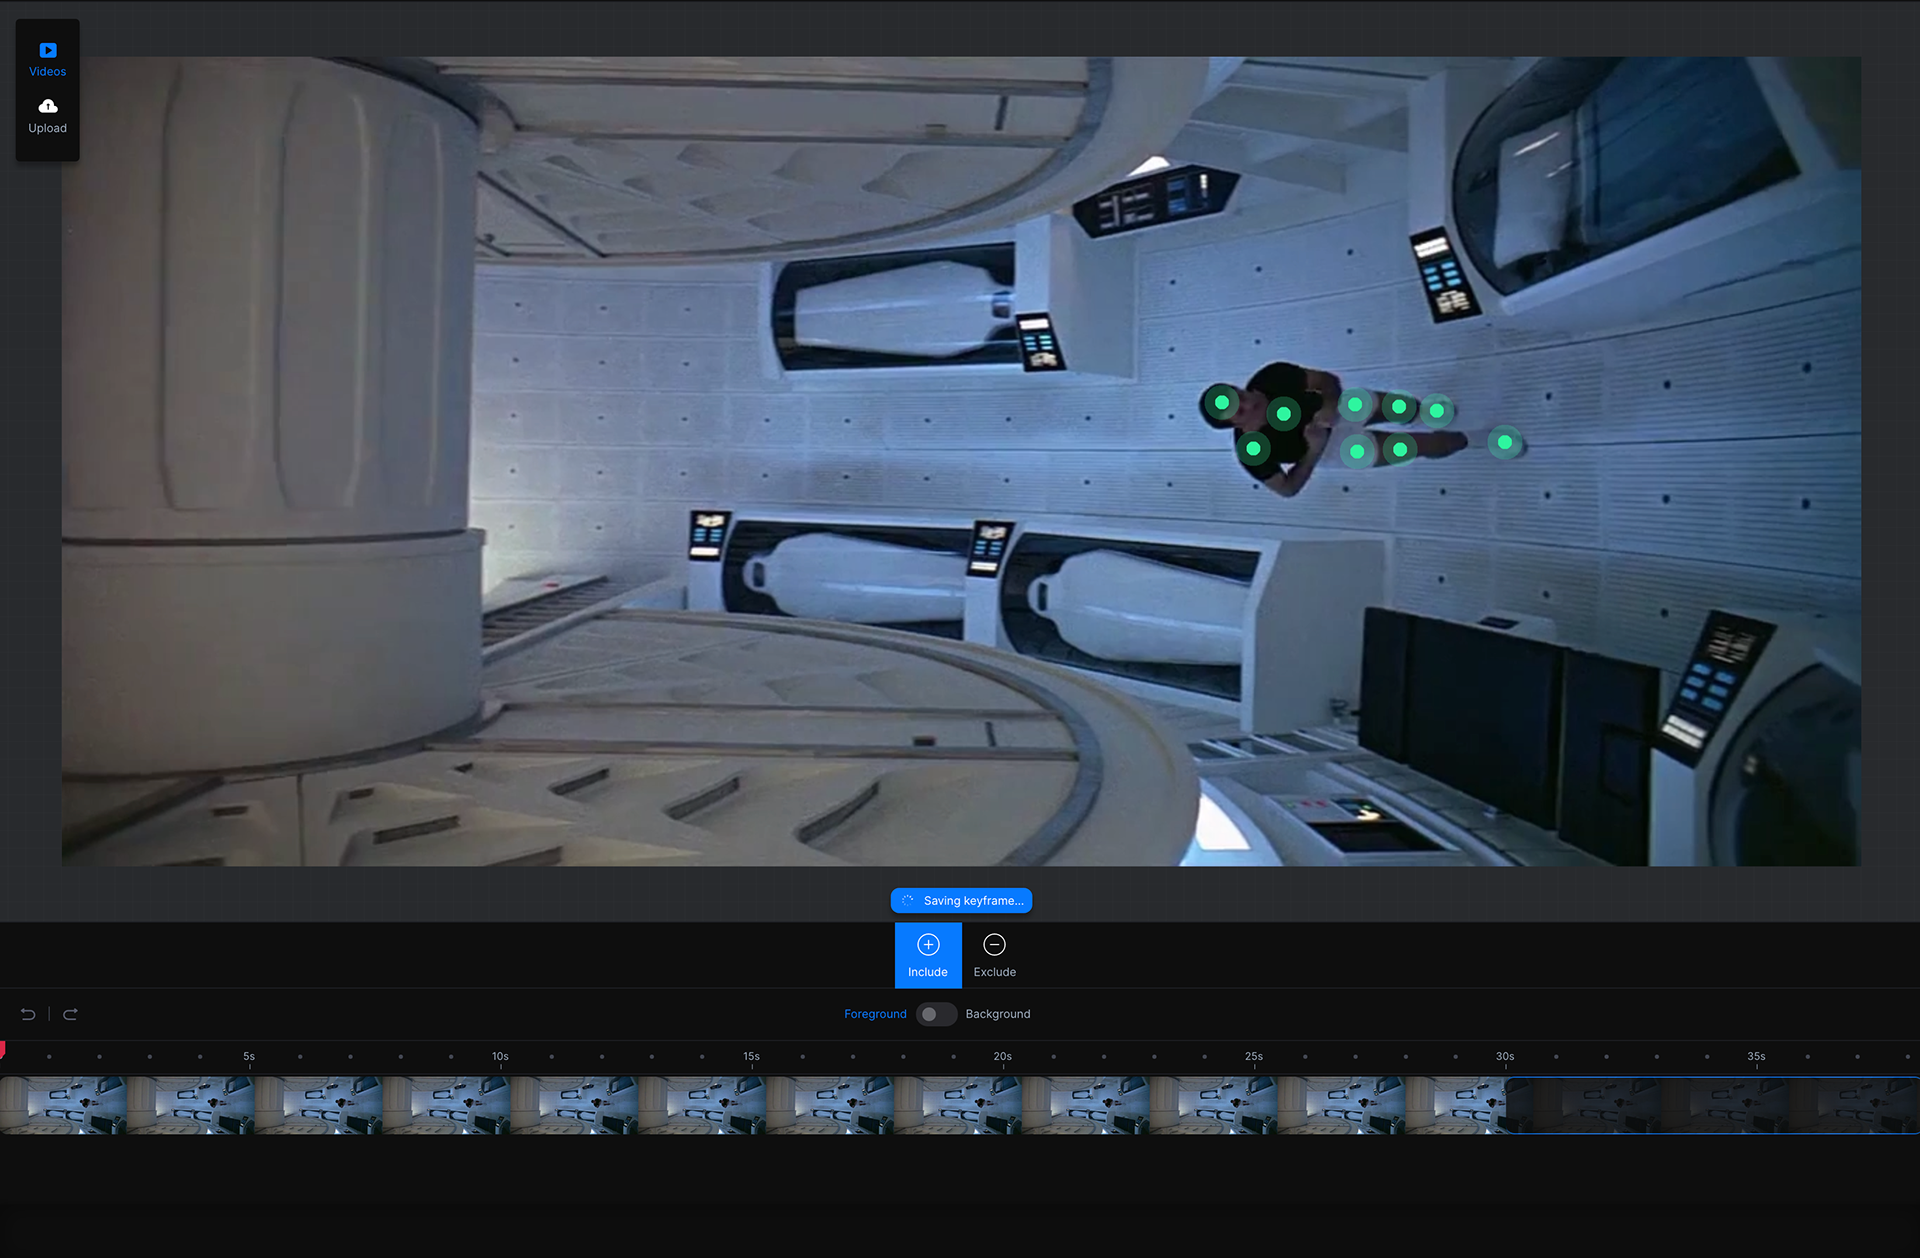
Task: Click the Saving keyframe status badge
Action: (961, 900)
